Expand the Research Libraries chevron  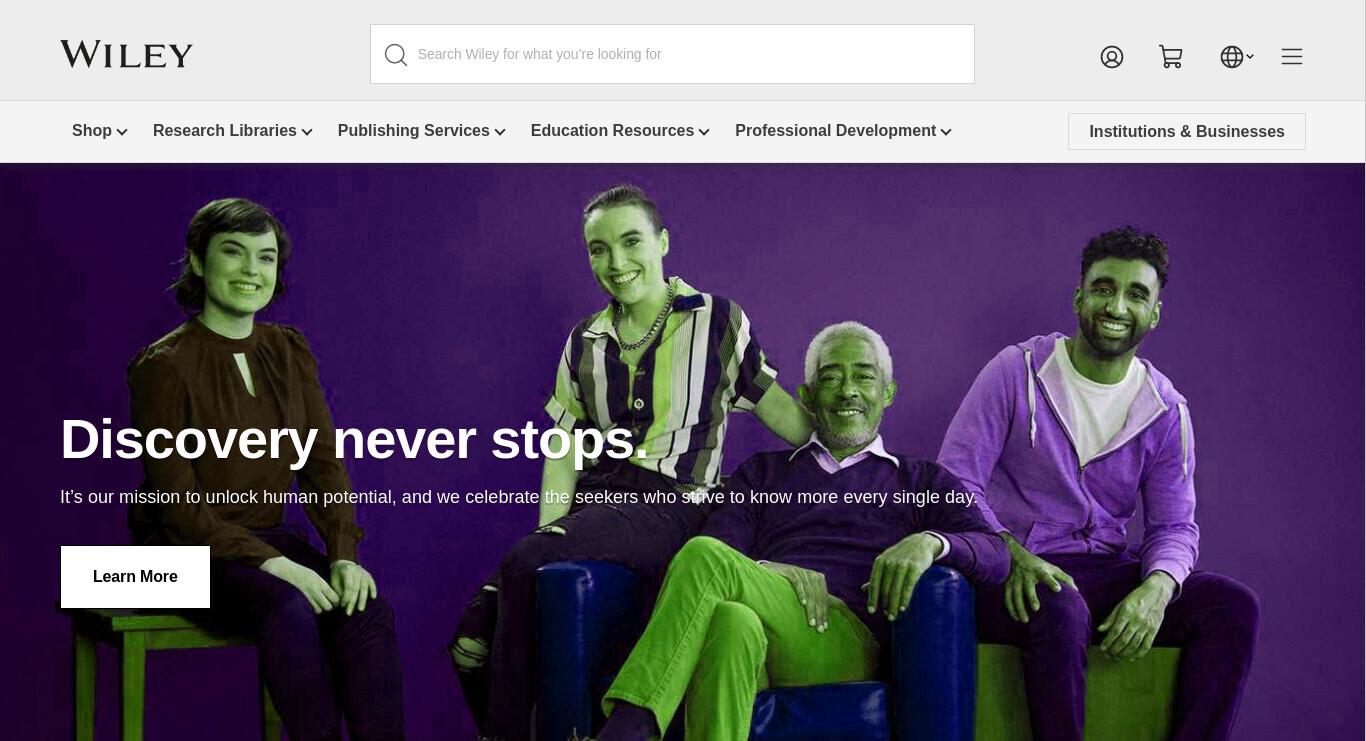pos(307,132)
